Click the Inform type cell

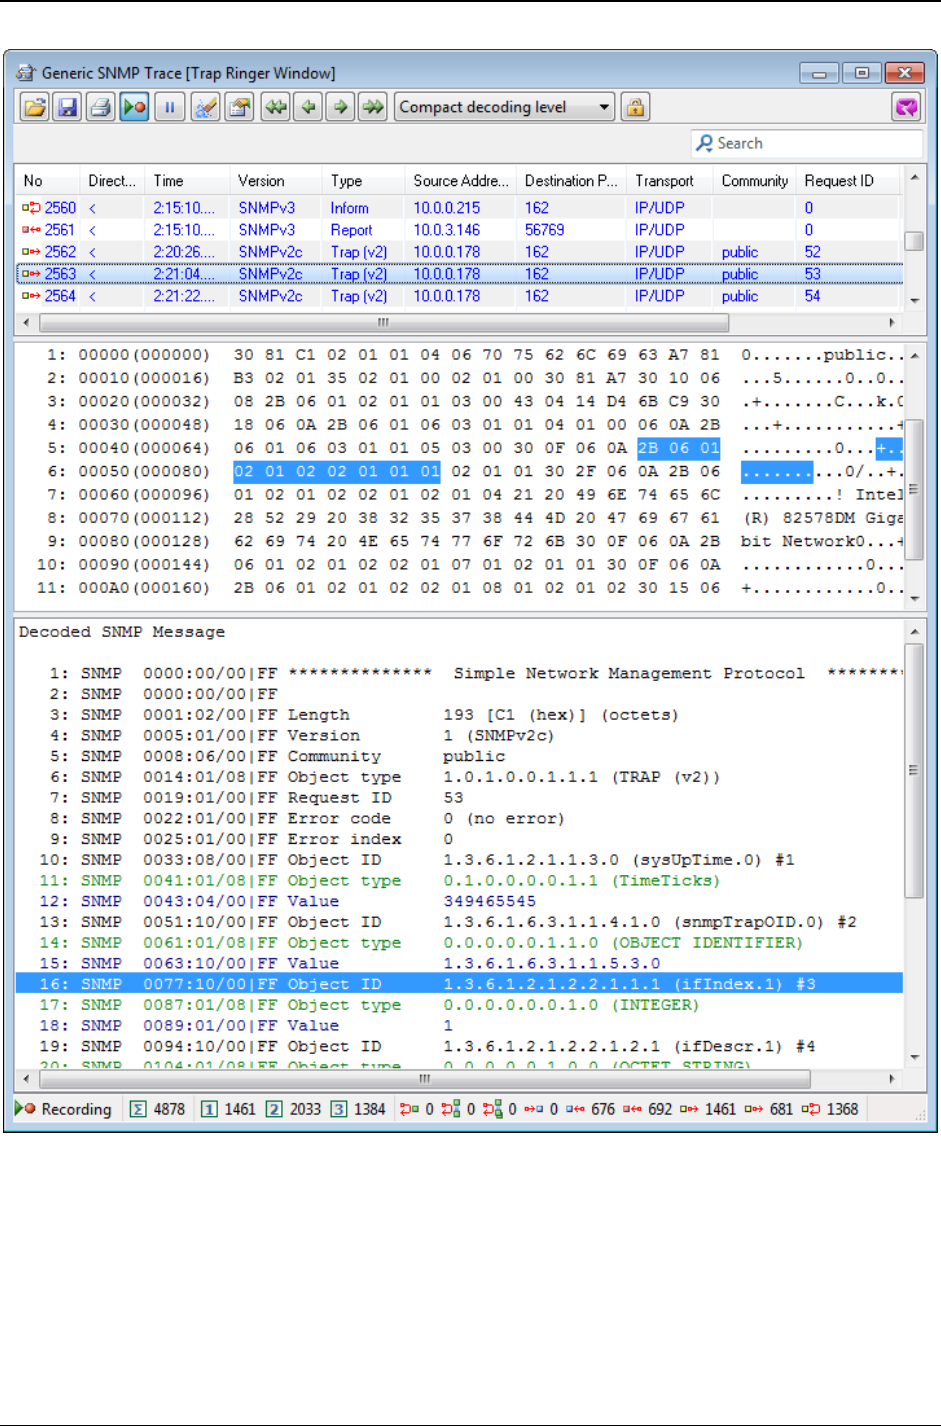(350, 208)
